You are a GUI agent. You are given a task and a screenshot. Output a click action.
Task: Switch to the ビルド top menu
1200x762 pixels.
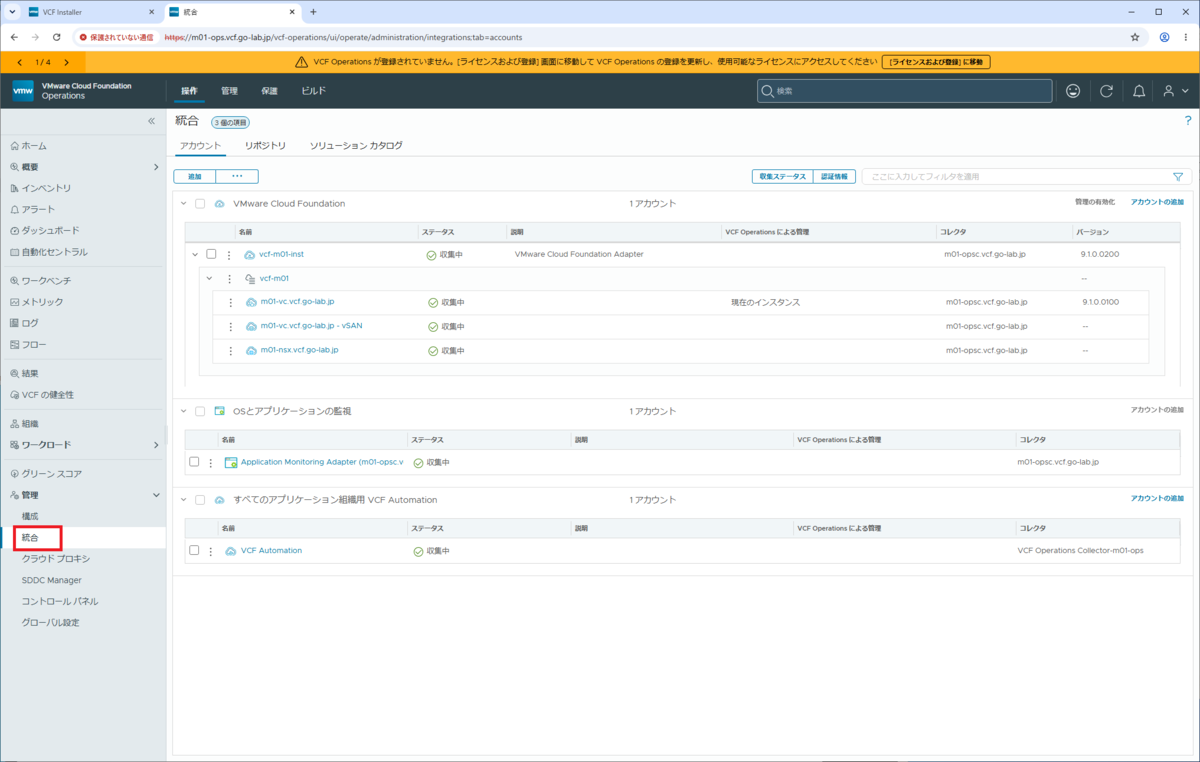pyautogui.click(x=314, y=91)
